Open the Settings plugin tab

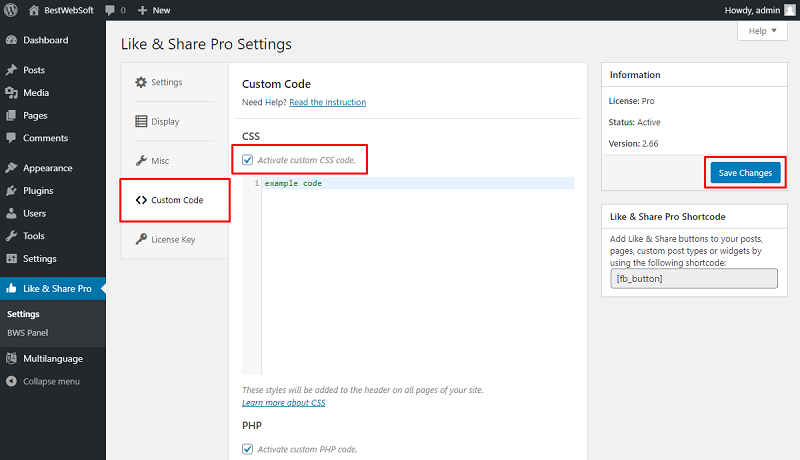[x=174, y=82]
